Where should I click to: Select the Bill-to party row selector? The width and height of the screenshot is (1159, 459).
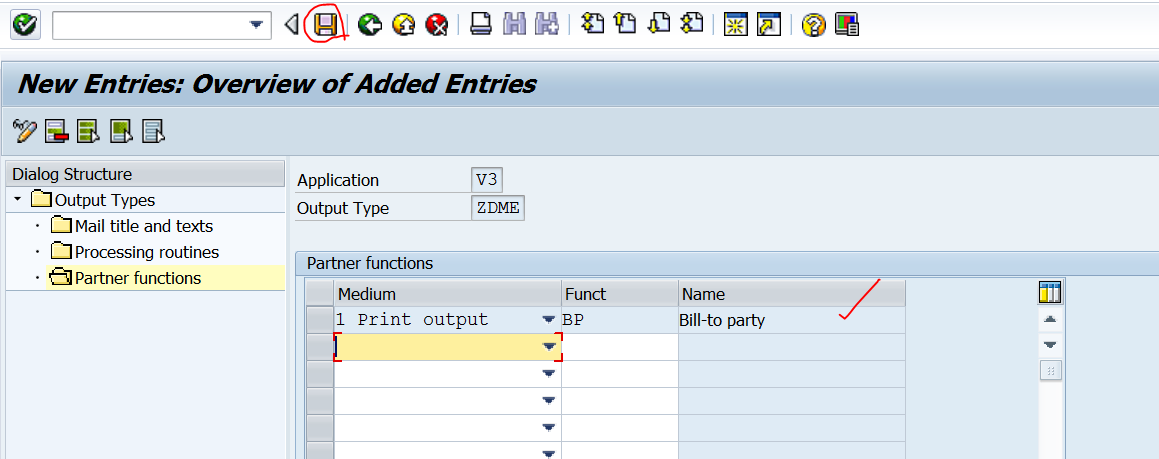[319, 320]
